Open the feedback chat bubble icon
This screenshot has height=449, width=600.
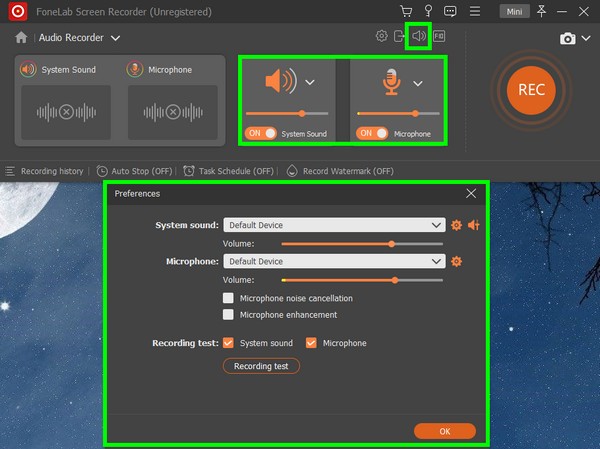click(450, 11)
